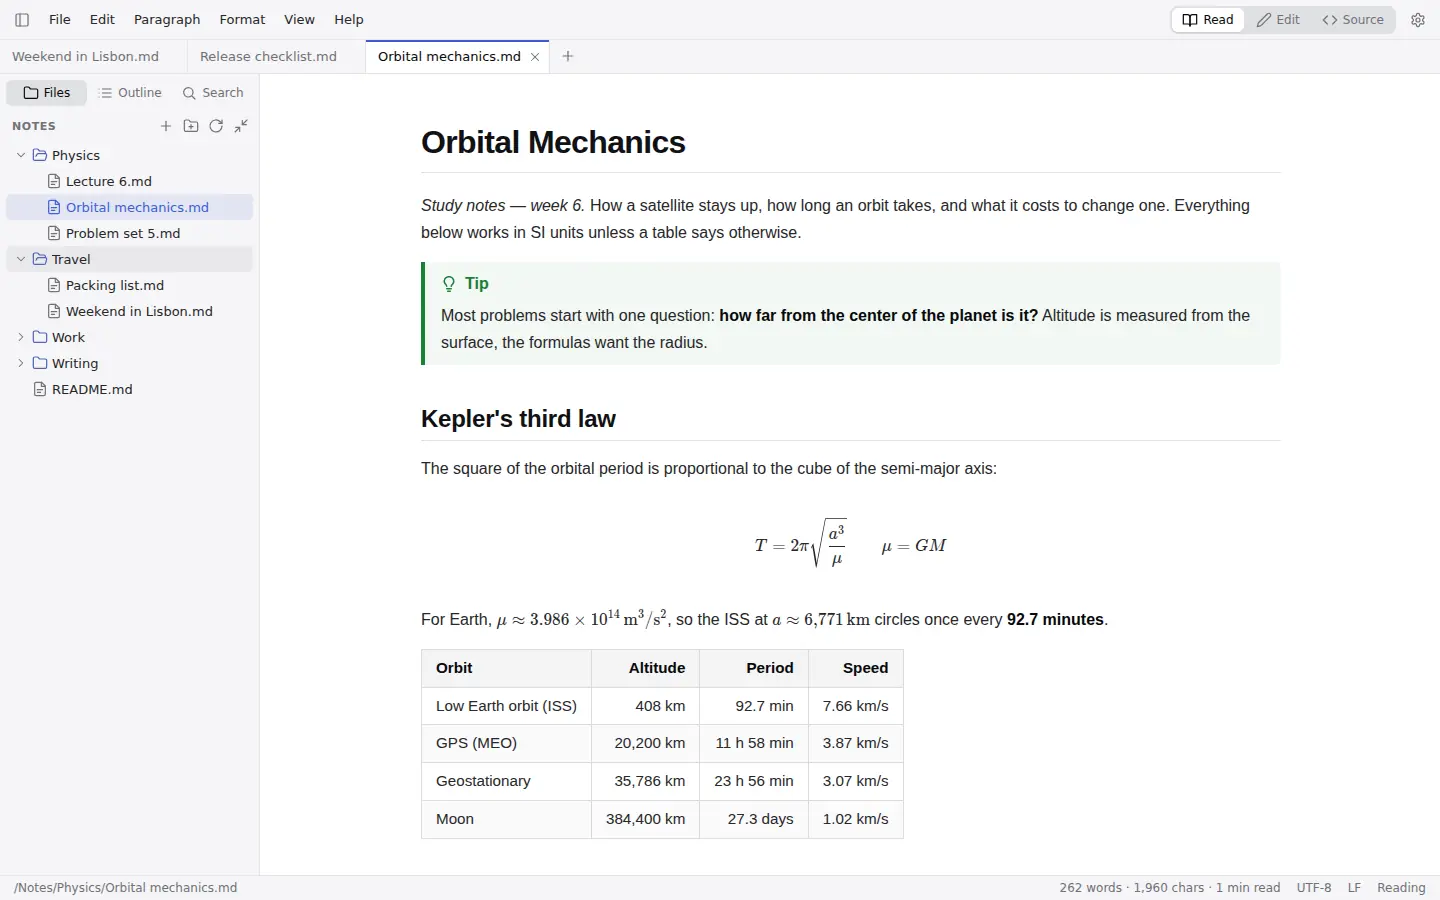
Task: Expand the Writing folder
Action: 21,363
